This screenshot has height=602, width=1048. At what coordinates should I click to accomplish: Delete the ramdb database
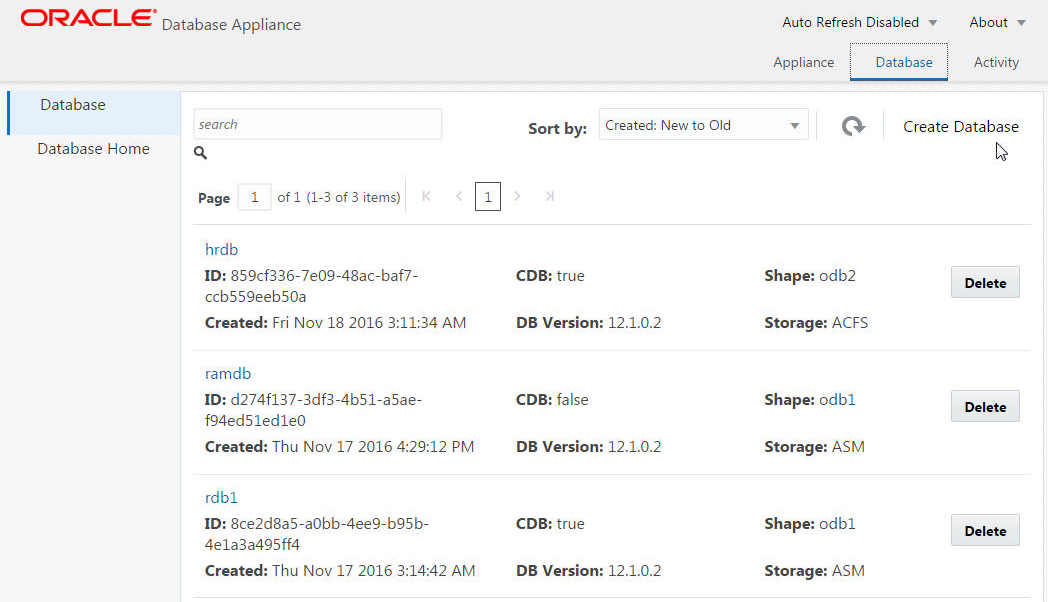[984, 407]
